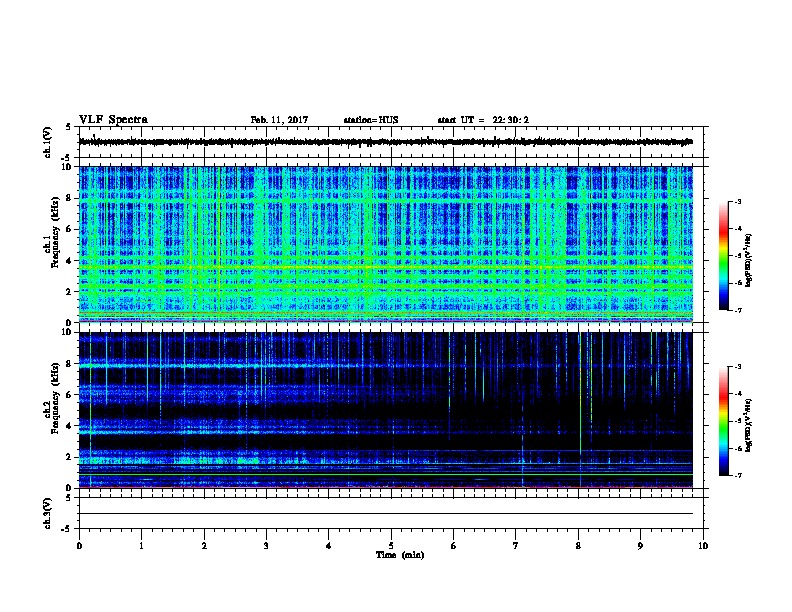Click the ch.1(V) axis label
Viewport: 792px width, 612px height.
48,142
